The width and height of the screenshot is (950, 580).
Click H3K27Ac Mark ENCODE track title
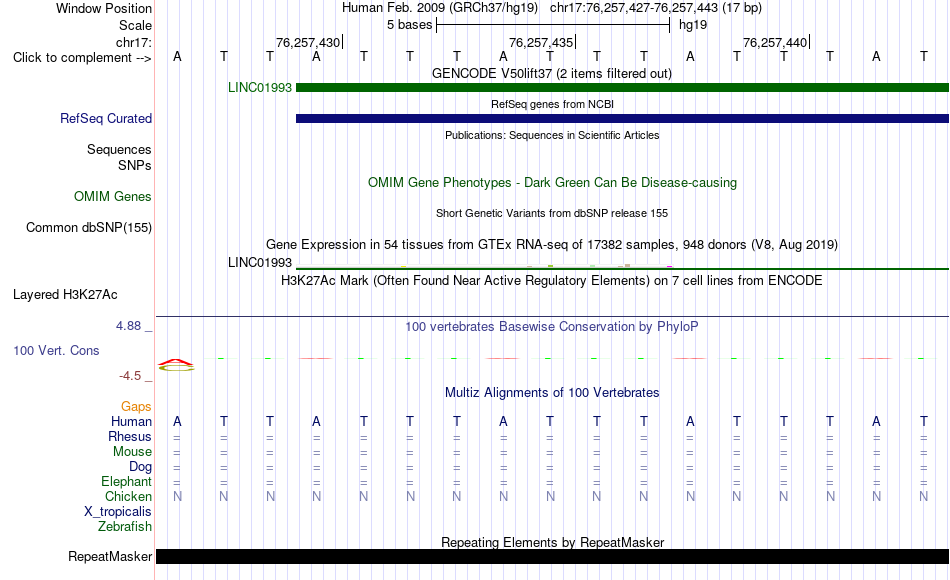(552, 281)
